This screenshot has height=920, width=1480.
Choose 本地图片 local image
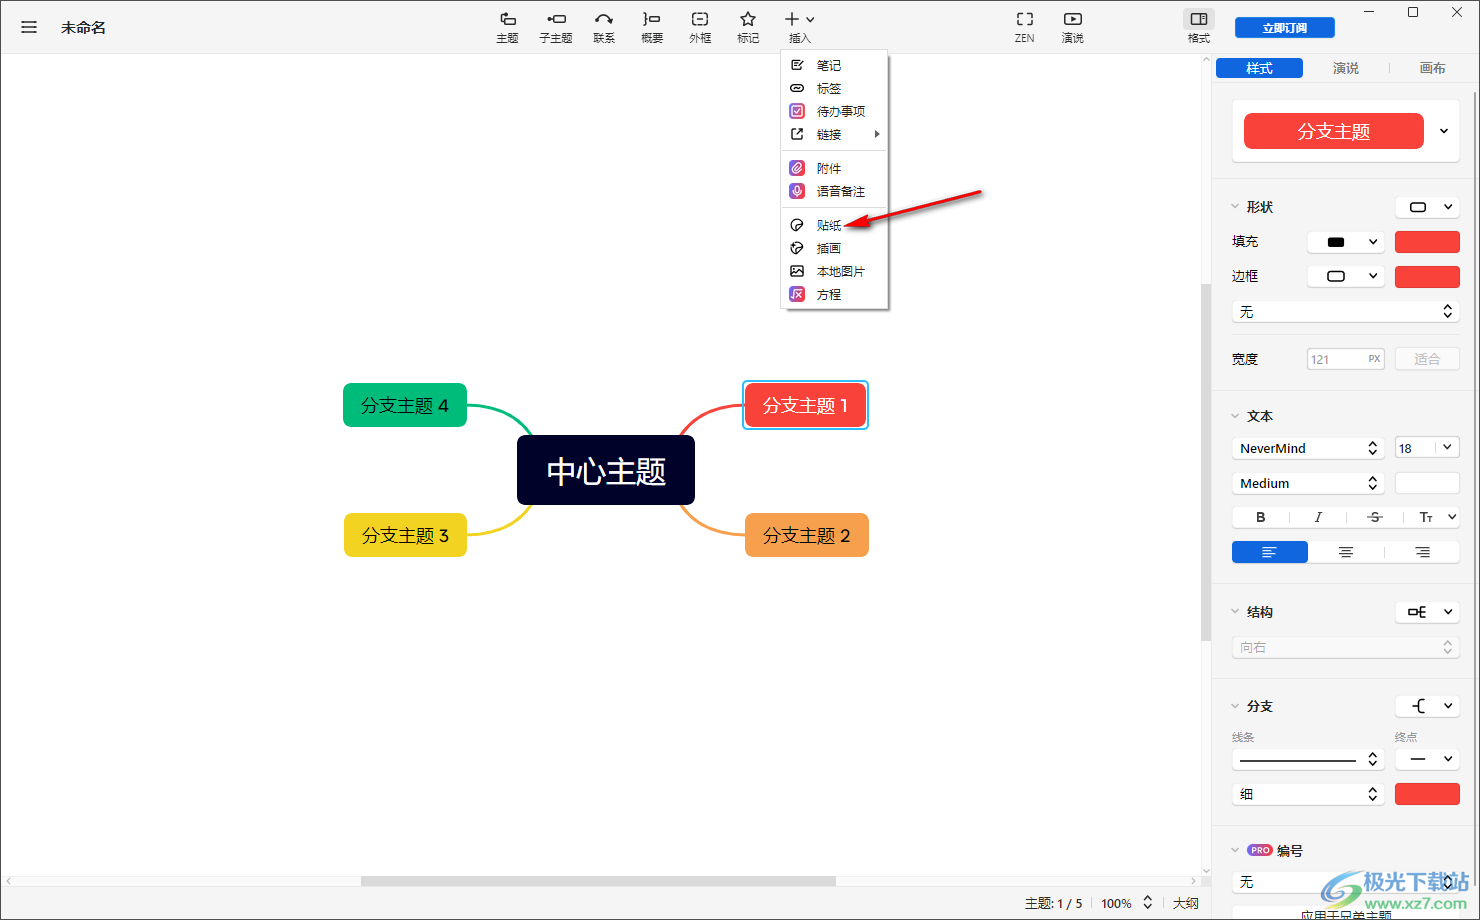pos(834,271)
